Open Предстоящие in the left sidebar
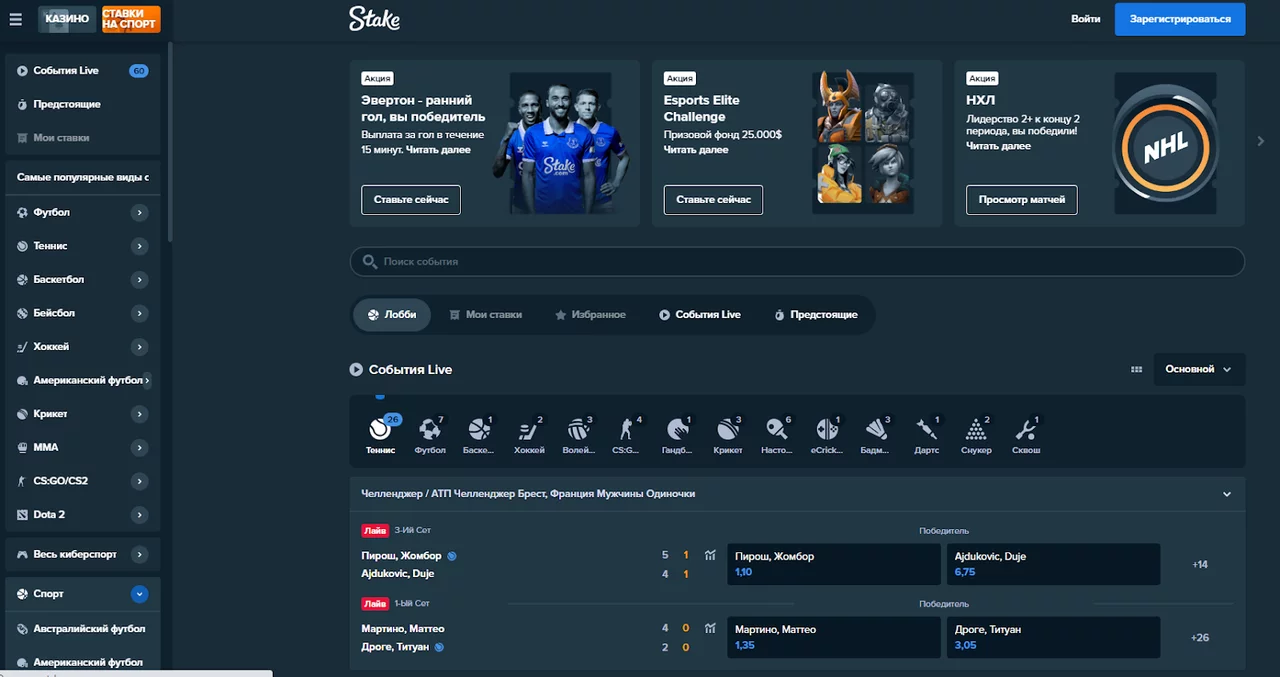The width and height of the screenshot is (1280, 677). (x=82, y=104)
